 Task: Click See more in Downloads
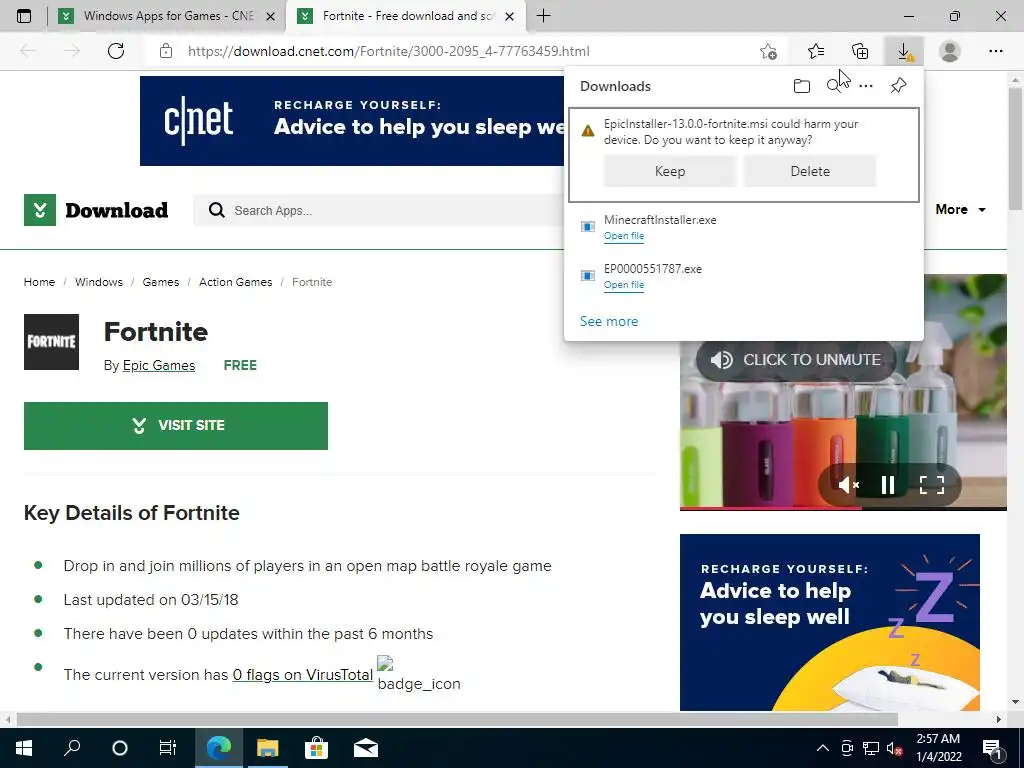[609, 321]
